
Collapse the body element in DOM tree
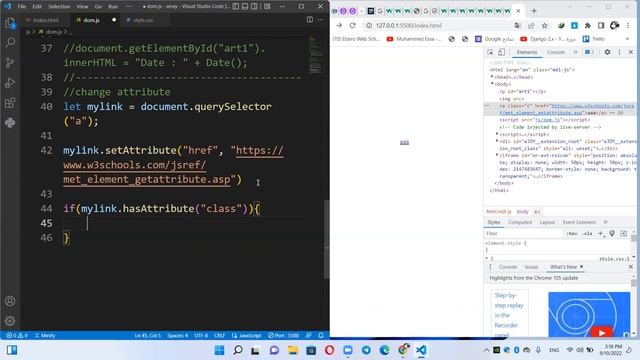(x=492, y=84)
